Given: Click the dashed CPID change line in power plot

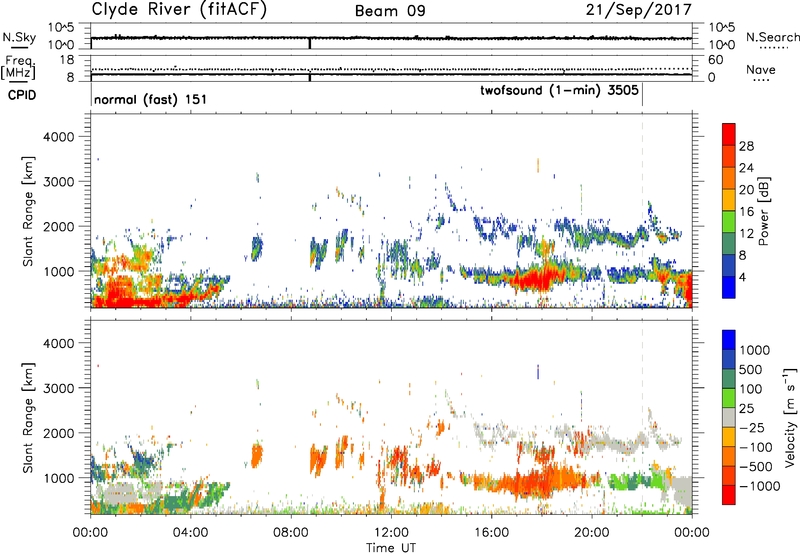Looking at the screenshot, I should 642,211.
